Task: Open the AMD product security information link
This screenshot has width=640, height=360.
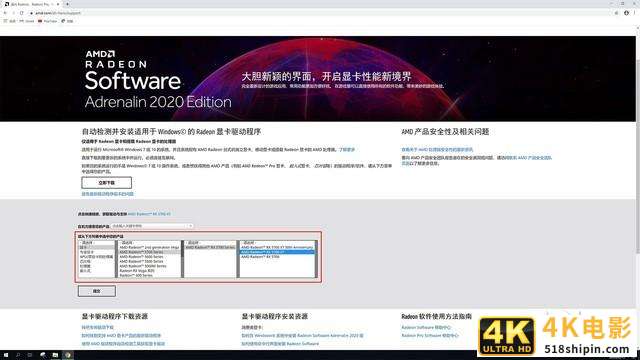Action: 437,150
